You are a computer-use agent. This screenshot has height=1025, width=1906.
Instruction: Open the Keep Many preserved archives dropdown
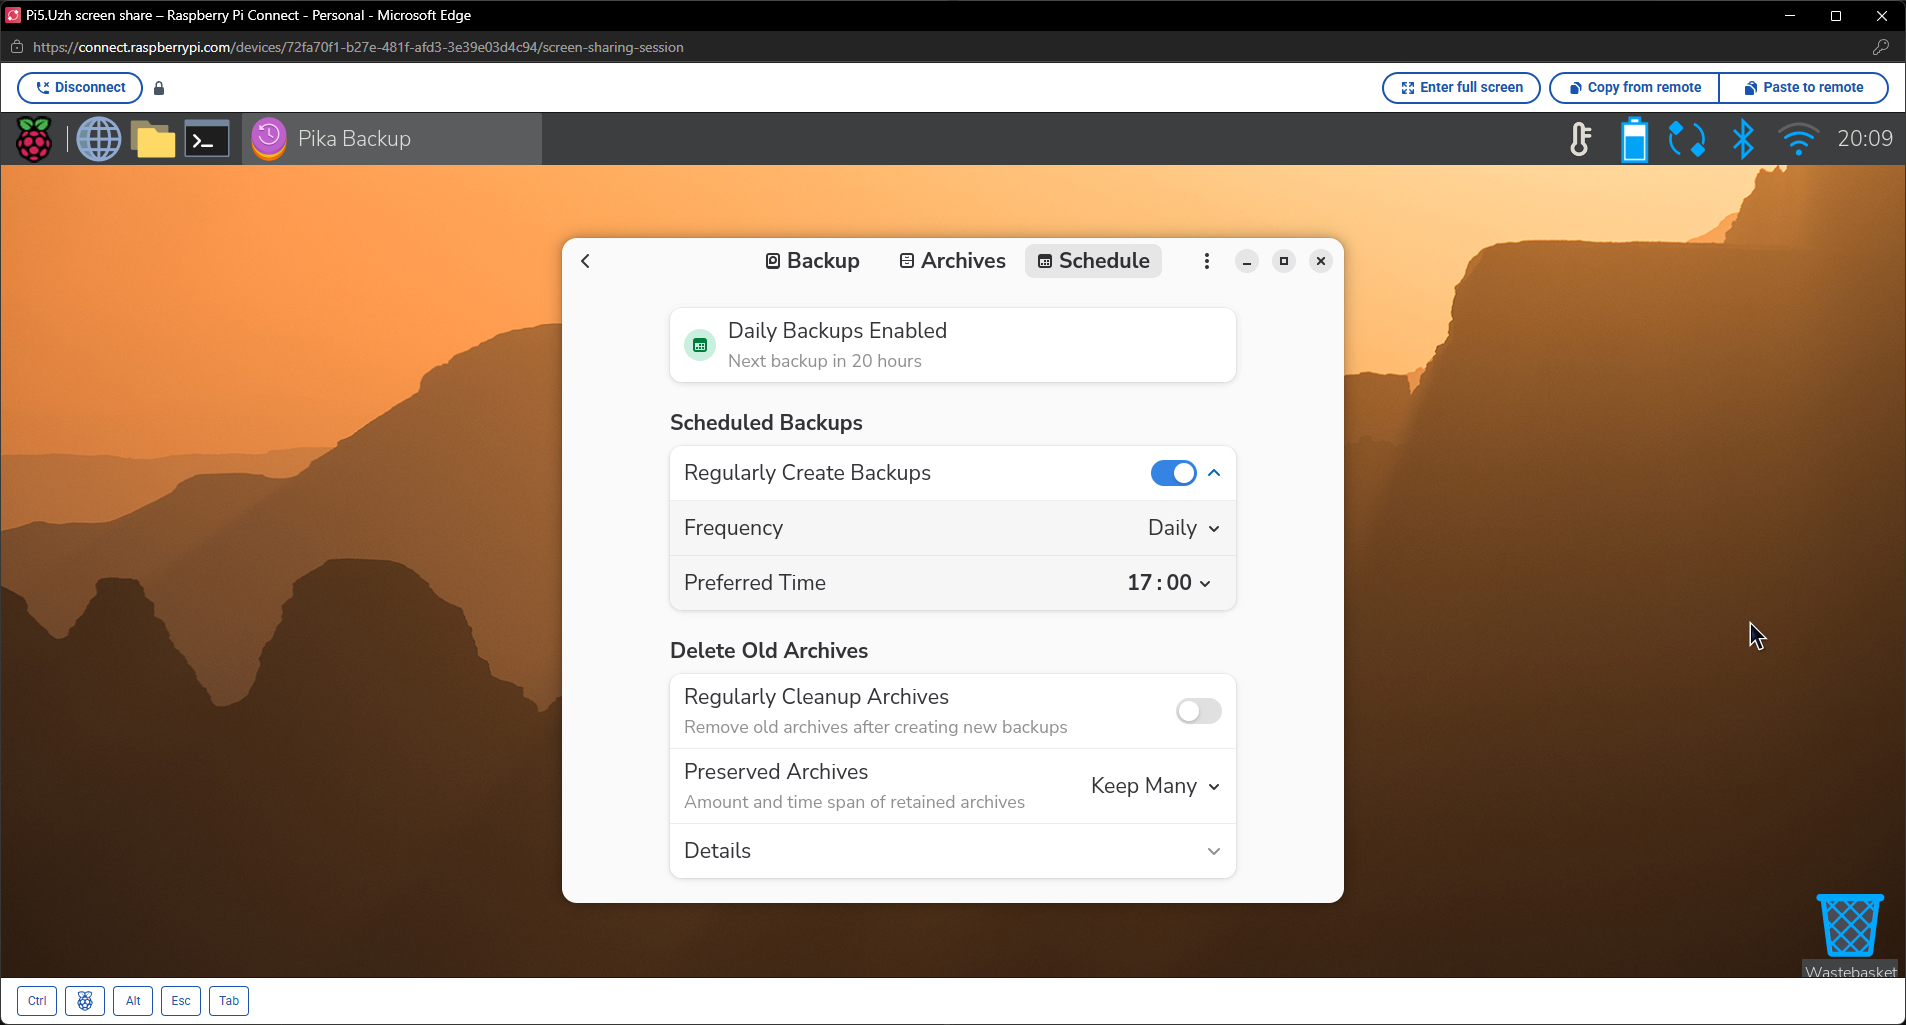click(x=1156, y=786)
